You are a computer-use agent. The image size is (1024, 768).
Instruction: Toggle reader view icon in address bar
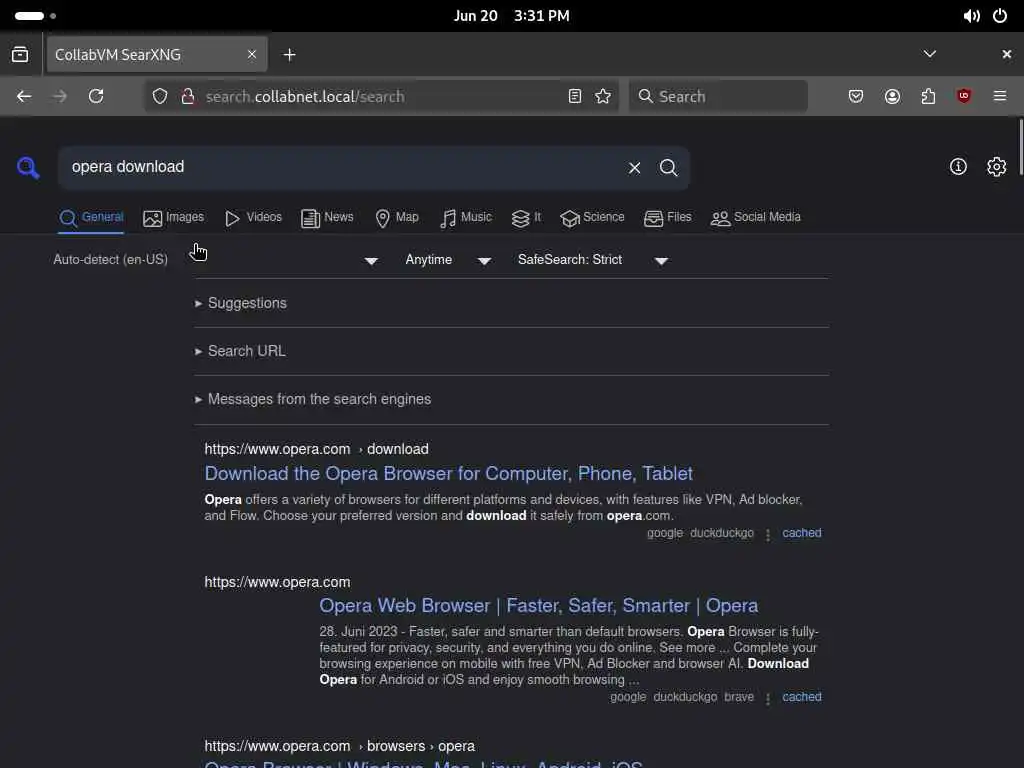click(x=575, y=97)
